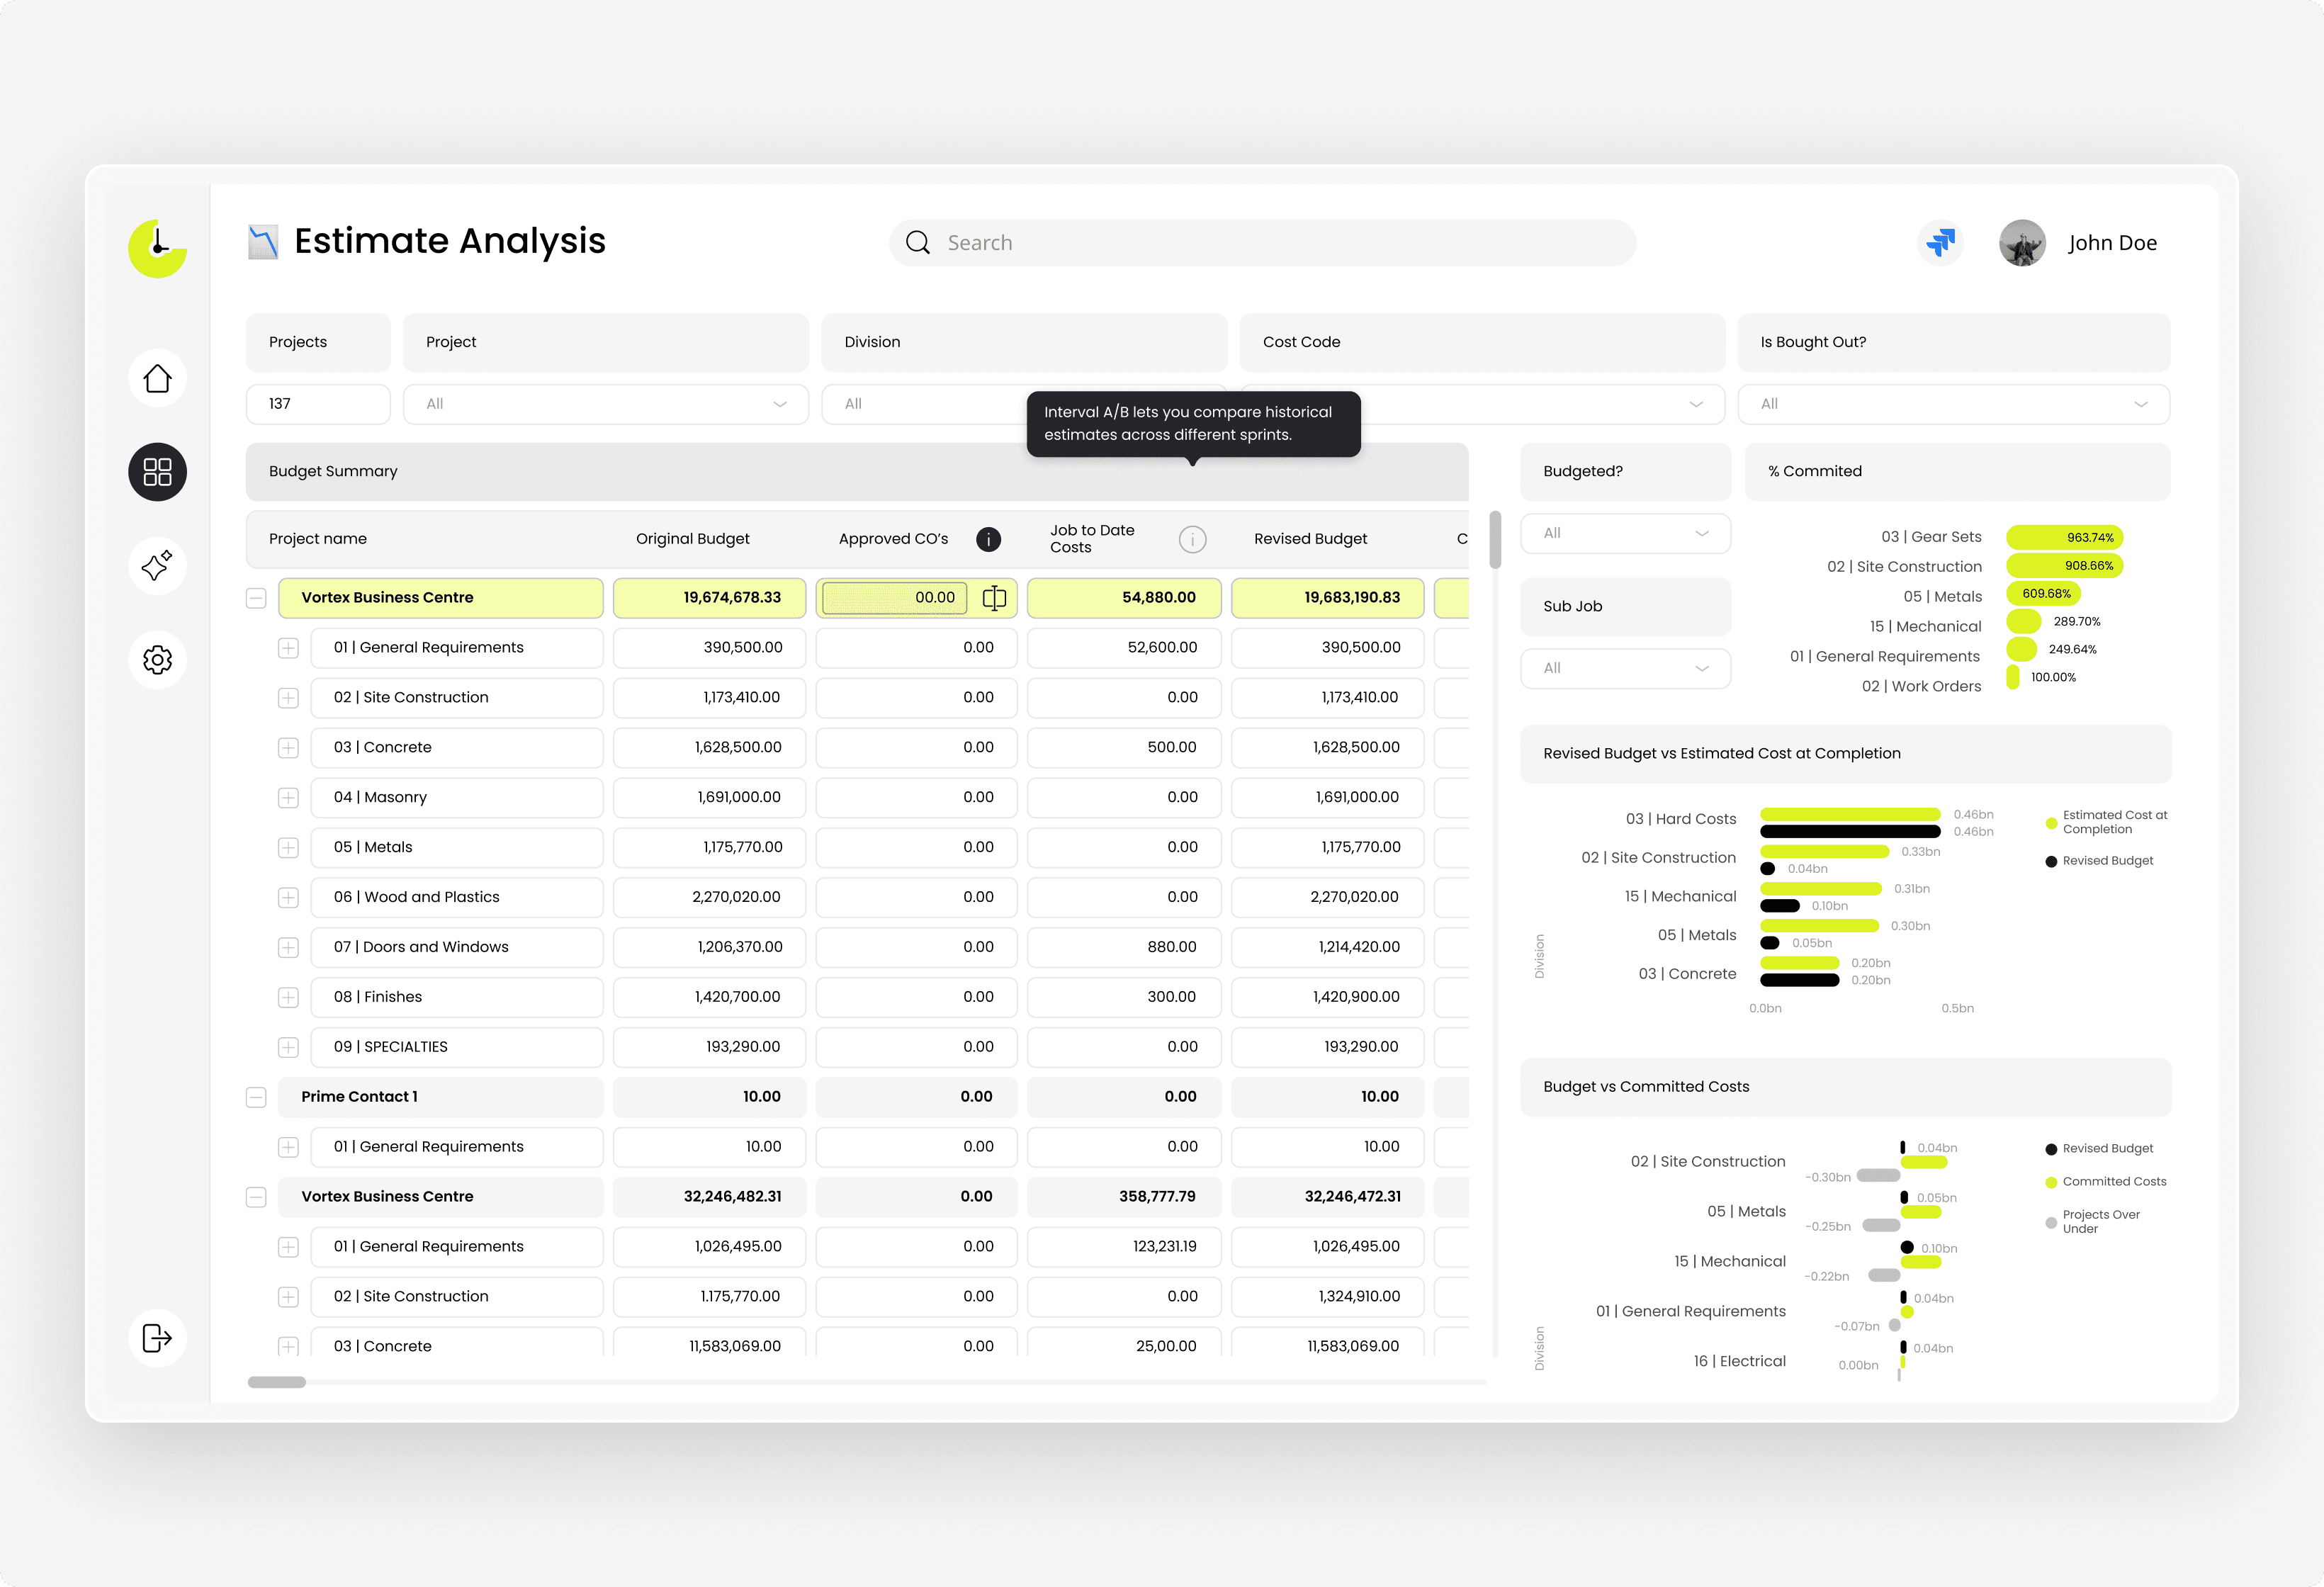This screenshot has width=2324, height=1587.
Task: Open the AI sparkle sidebar icon
Action: [x=157, y=566]
